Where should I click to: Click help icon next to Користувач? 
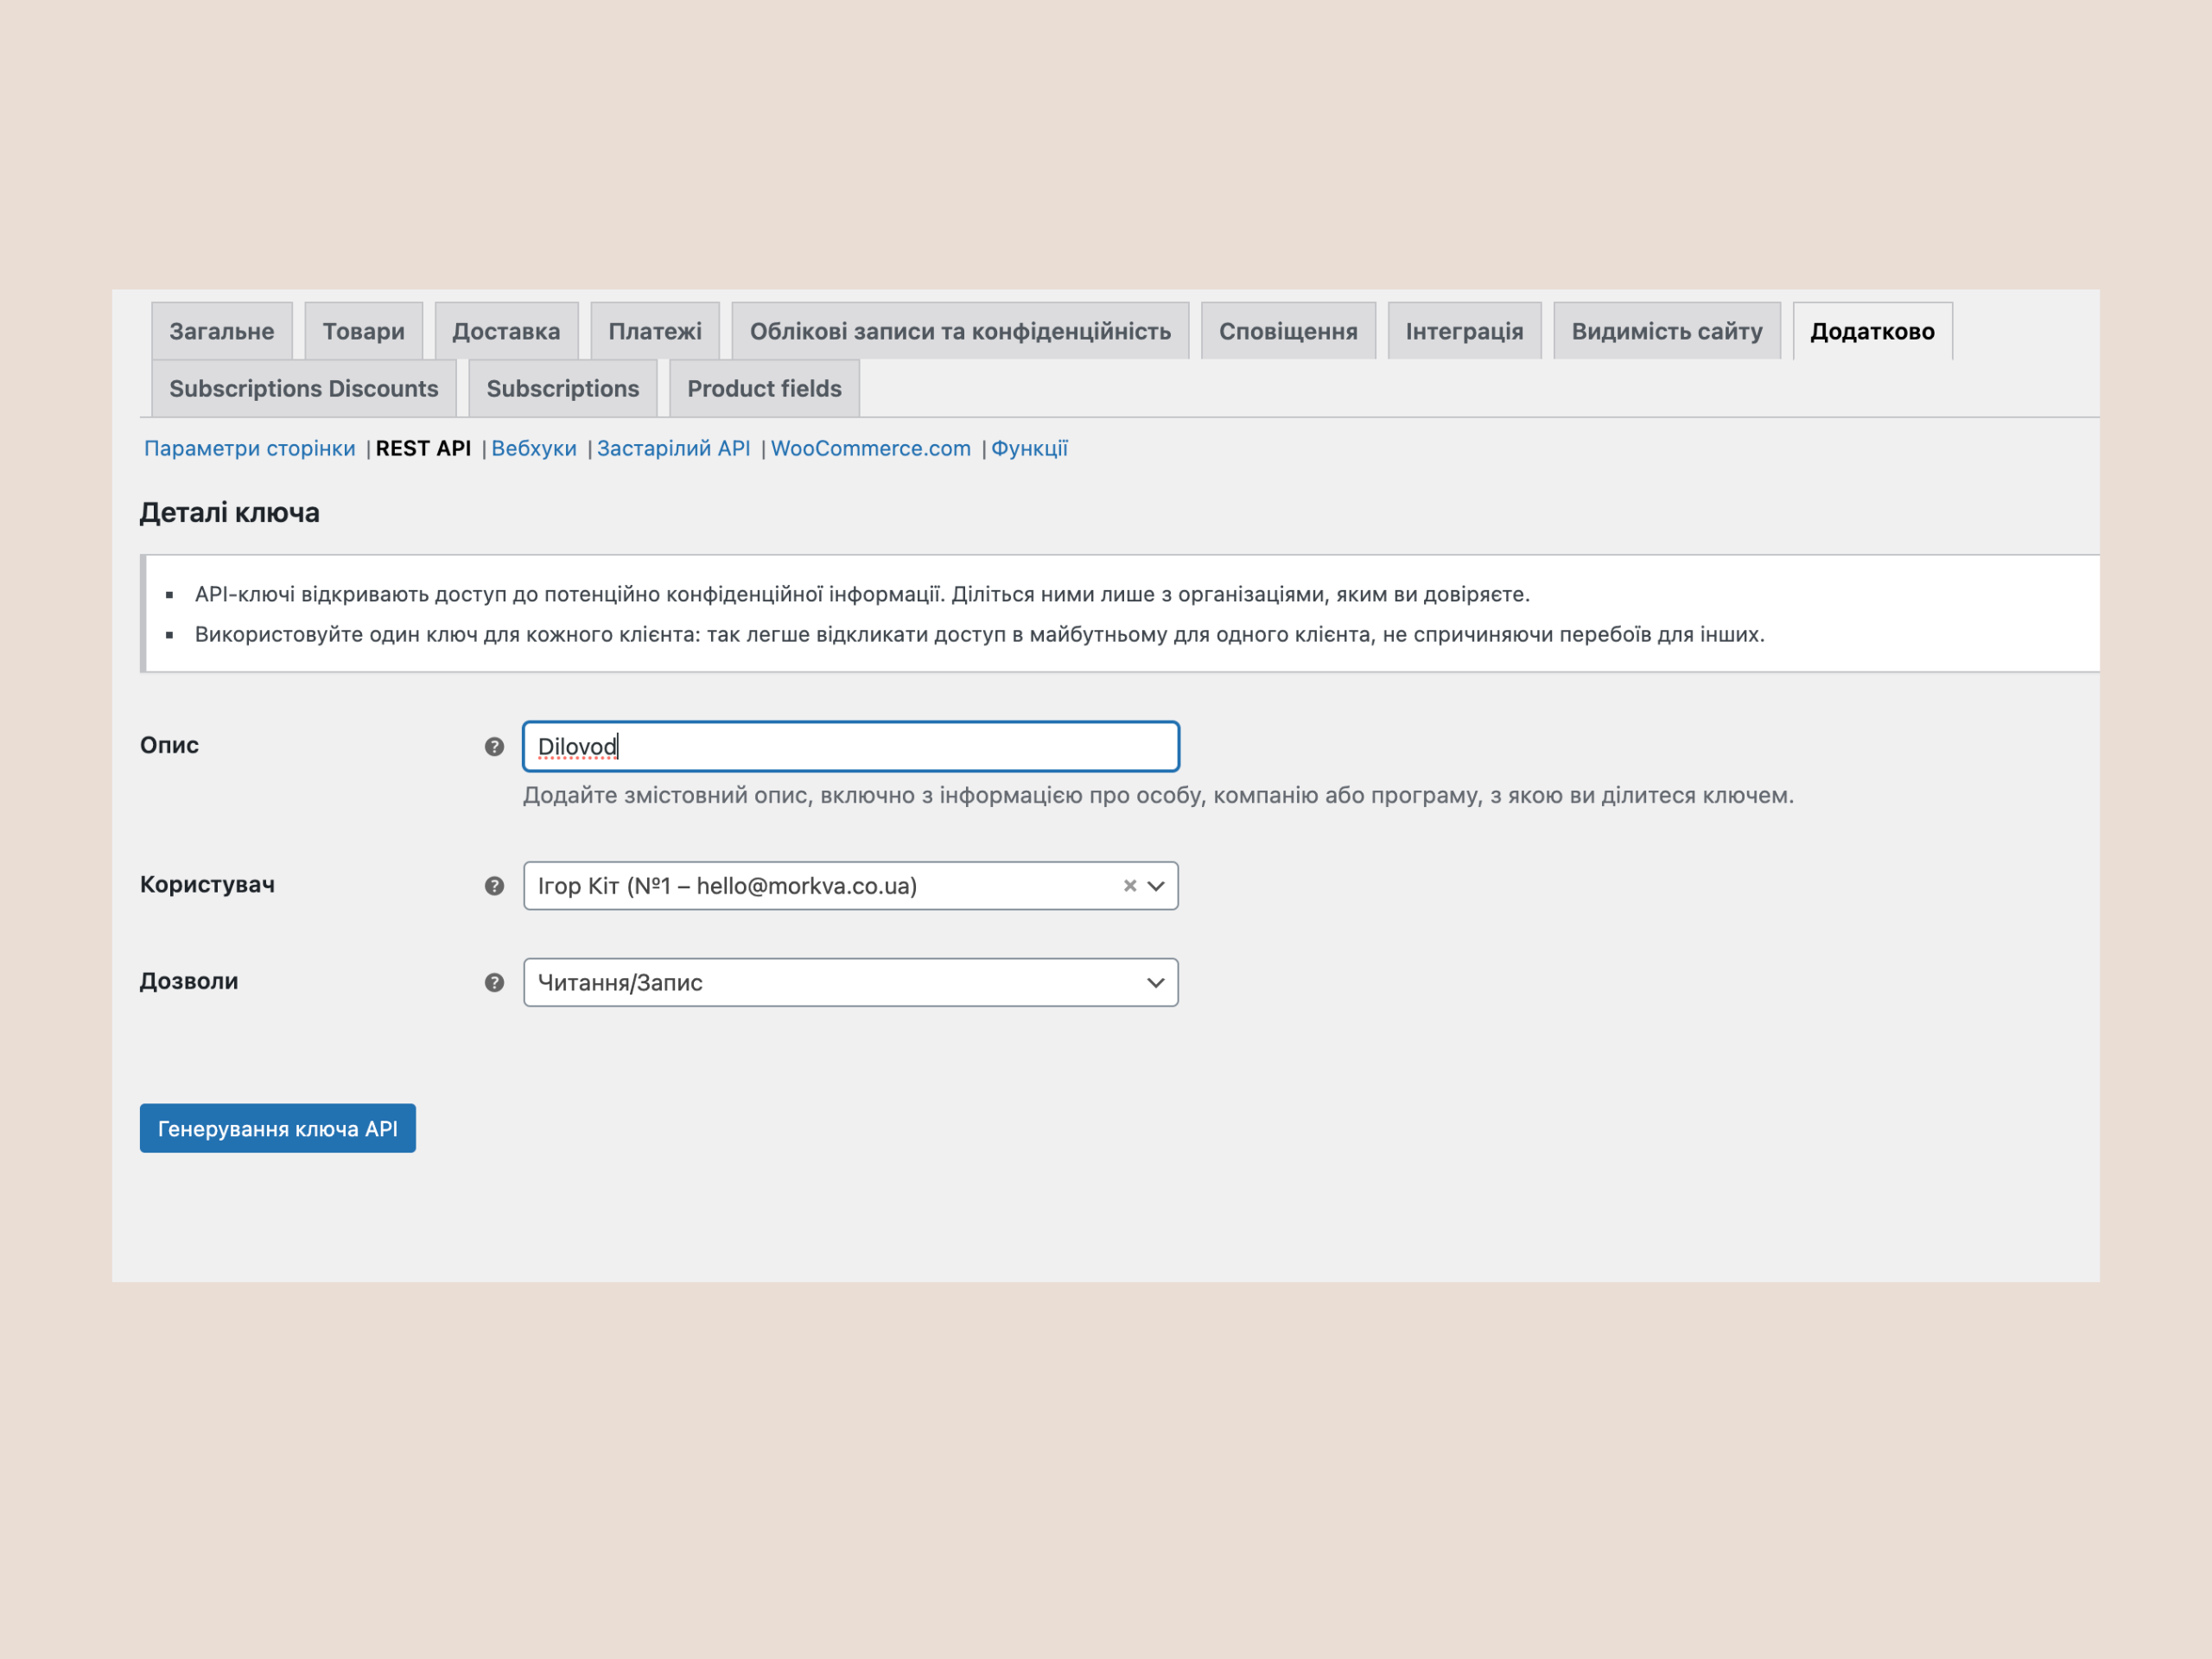[x=494, y=886]
